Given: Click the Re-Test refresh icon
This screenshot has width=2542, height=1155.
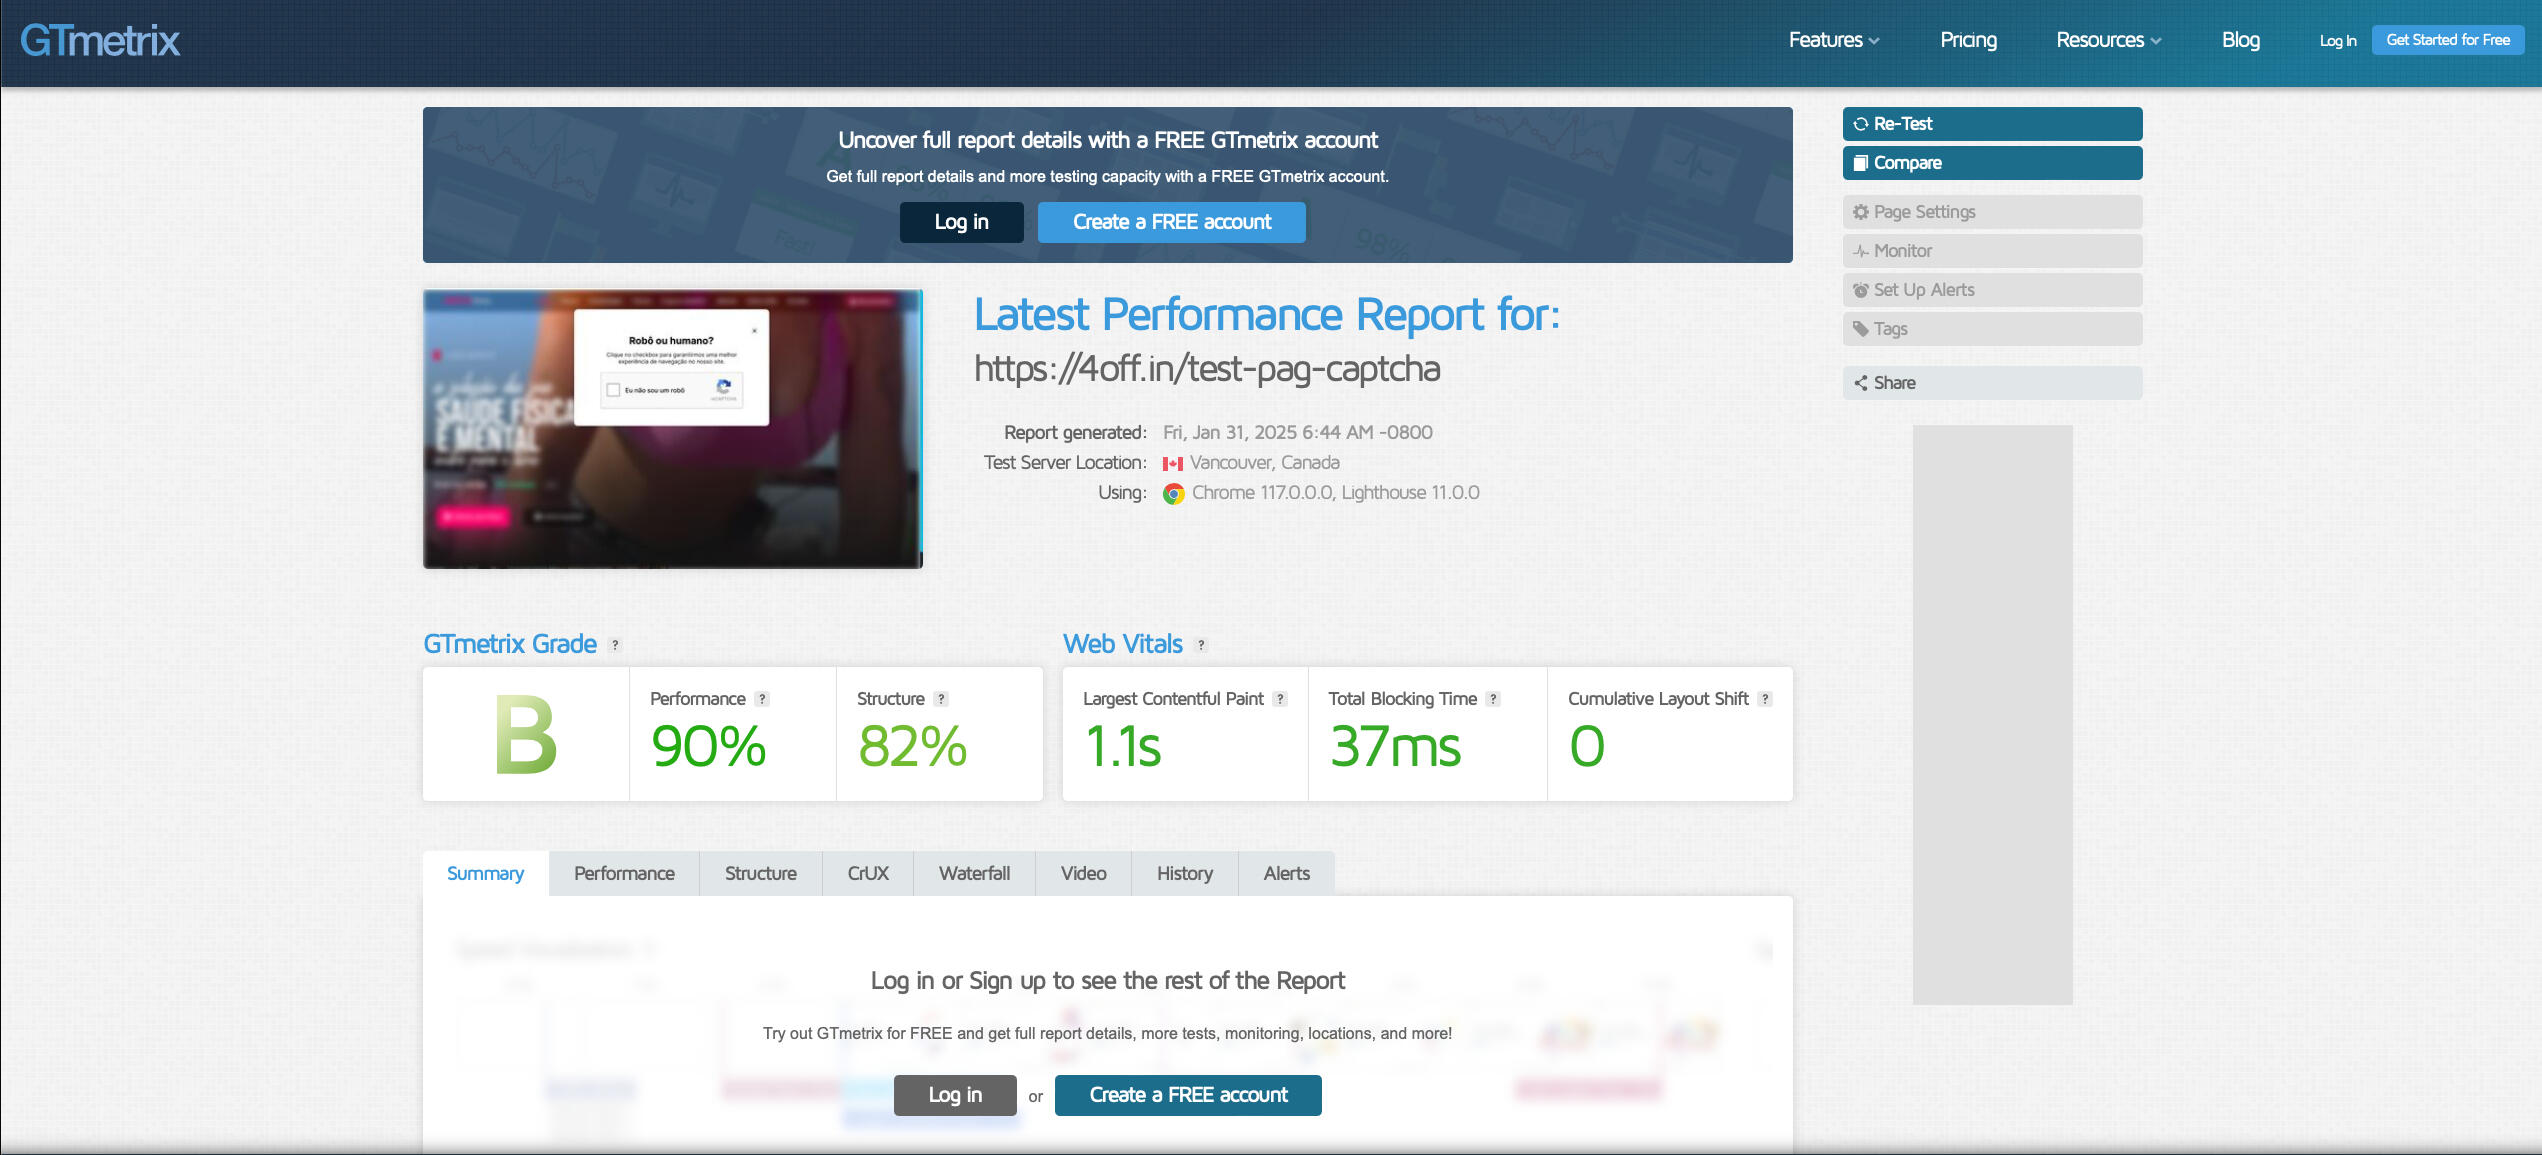Looking at the screenshot, I should point(1860,124).
